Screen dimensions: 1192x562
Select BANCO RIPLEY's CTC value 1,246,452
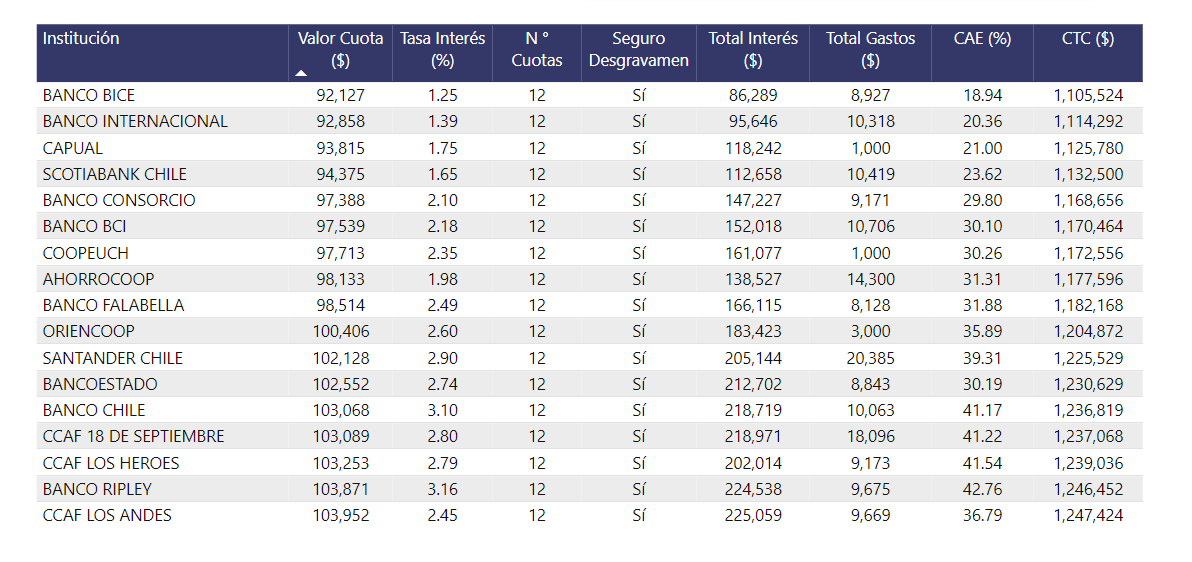(x=1088, y=489)
